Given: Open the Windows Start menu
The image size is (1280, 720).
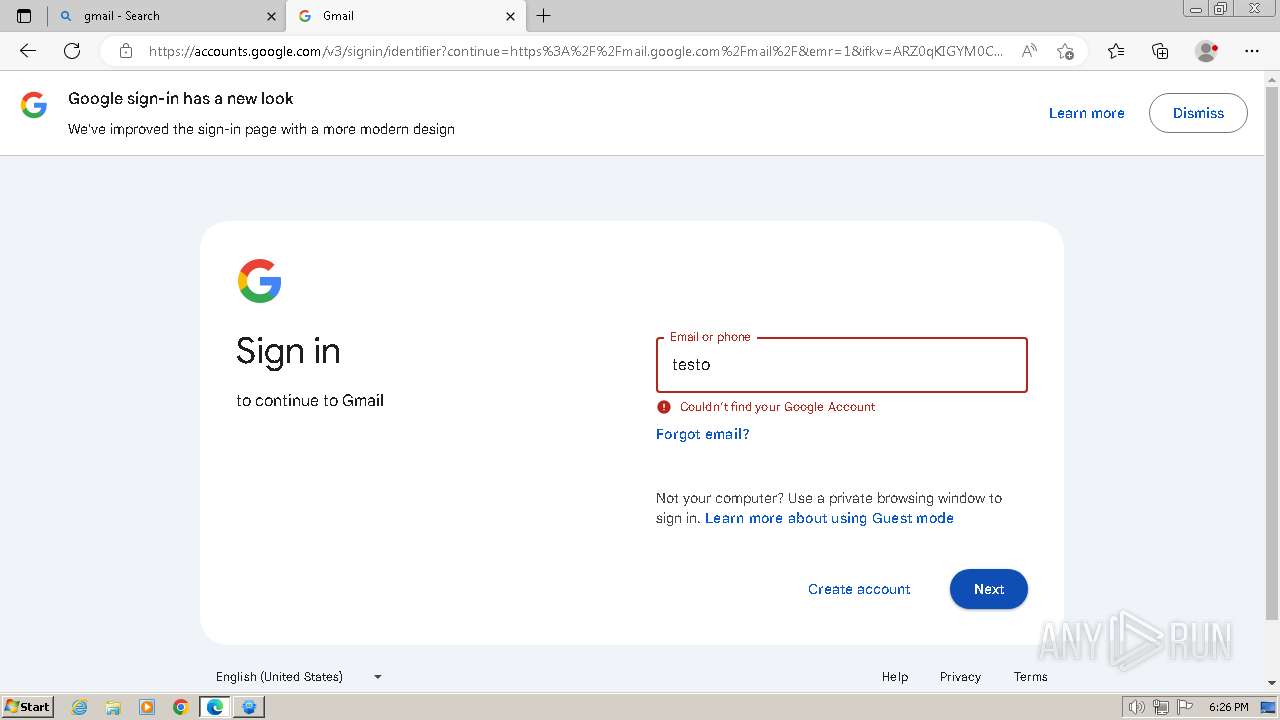Looking at the screenshot, I should (27, 707).
